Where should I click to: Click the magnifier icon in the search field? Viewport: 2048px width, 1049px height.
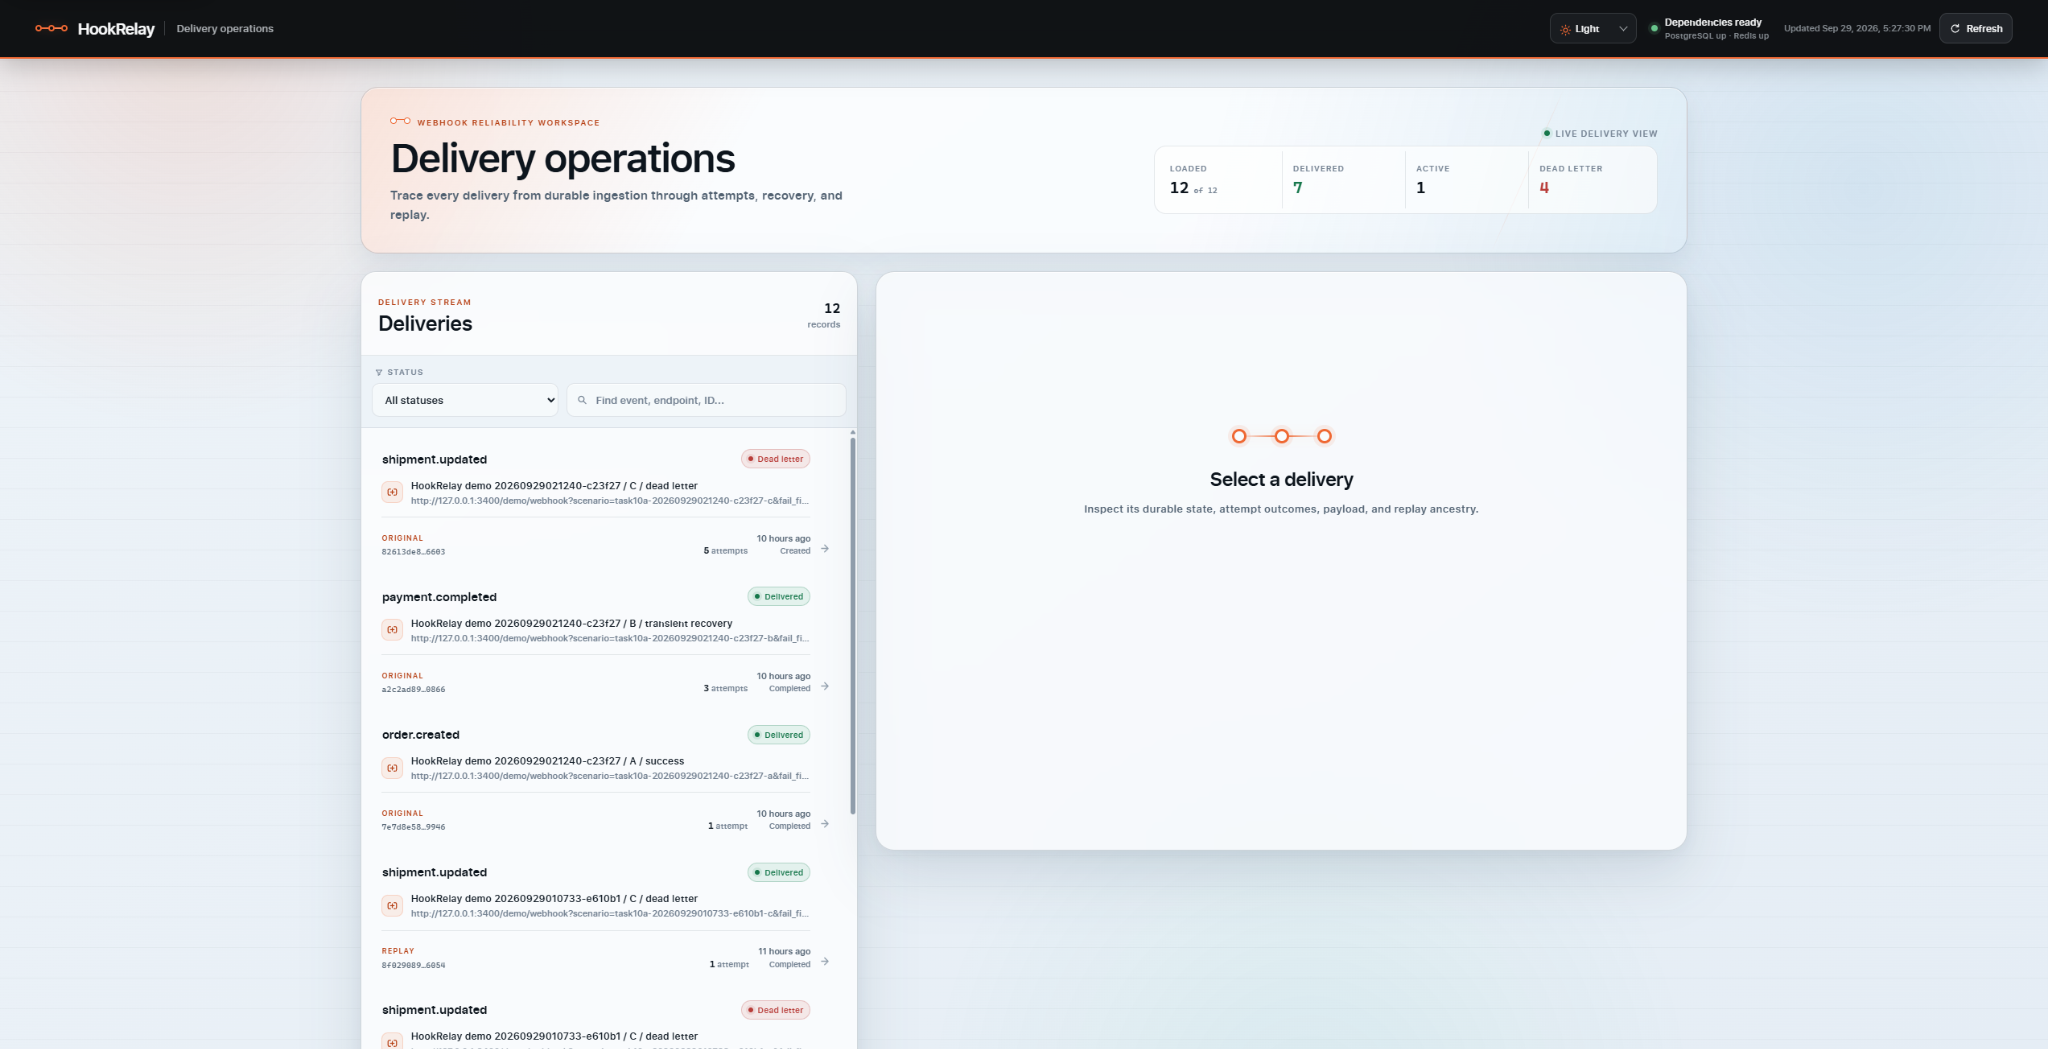click(582, 400)
